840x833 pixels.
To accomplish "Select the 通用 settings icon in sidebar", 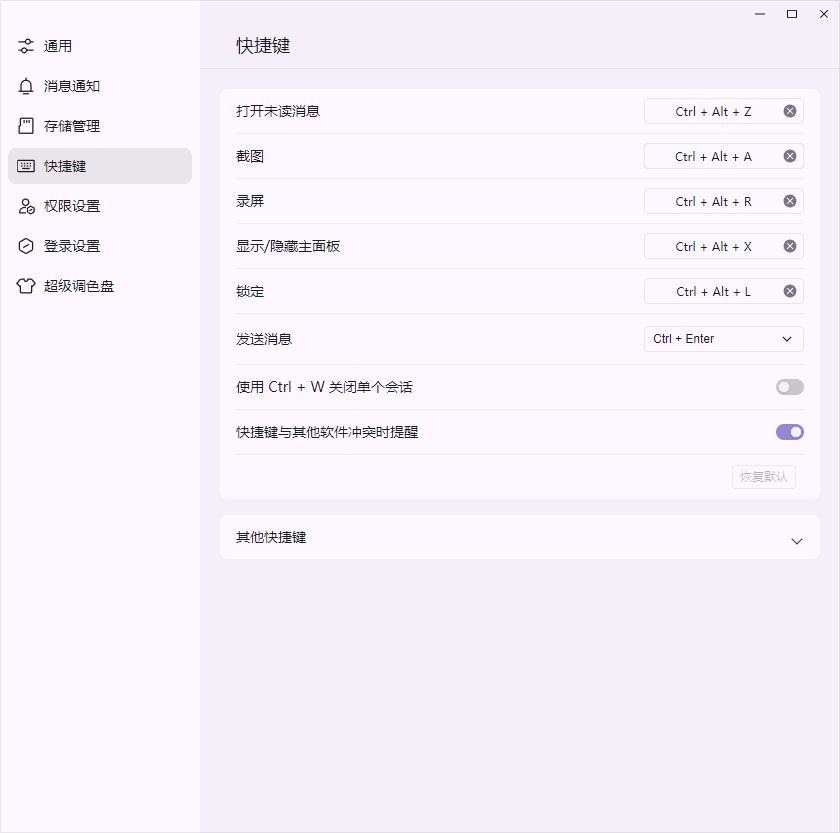I will click(25, 46).
